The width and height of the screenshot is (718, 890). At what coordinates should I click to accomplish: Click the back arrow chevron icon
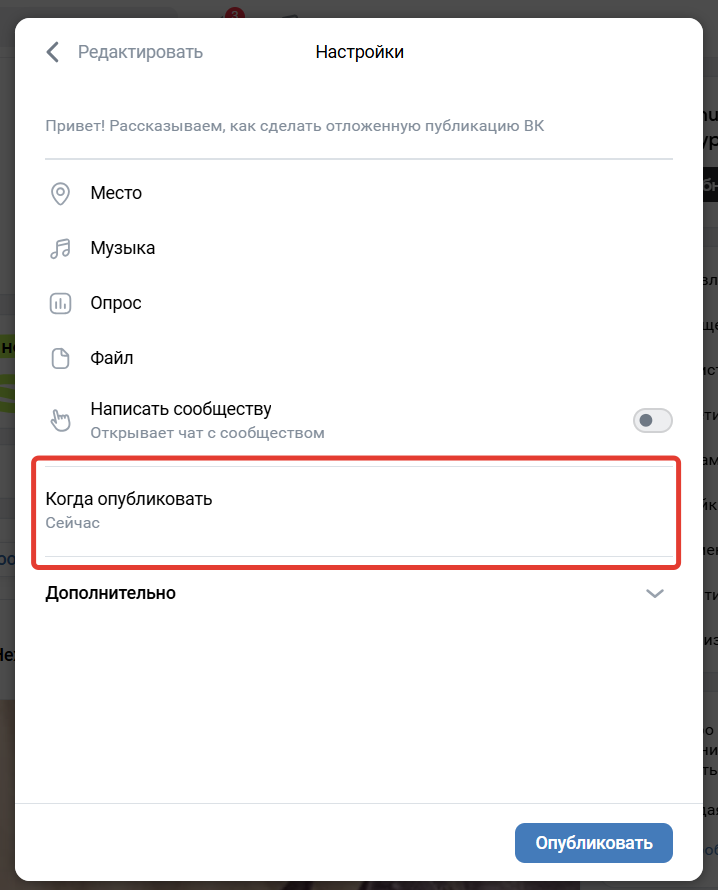(x=52, y=52)
